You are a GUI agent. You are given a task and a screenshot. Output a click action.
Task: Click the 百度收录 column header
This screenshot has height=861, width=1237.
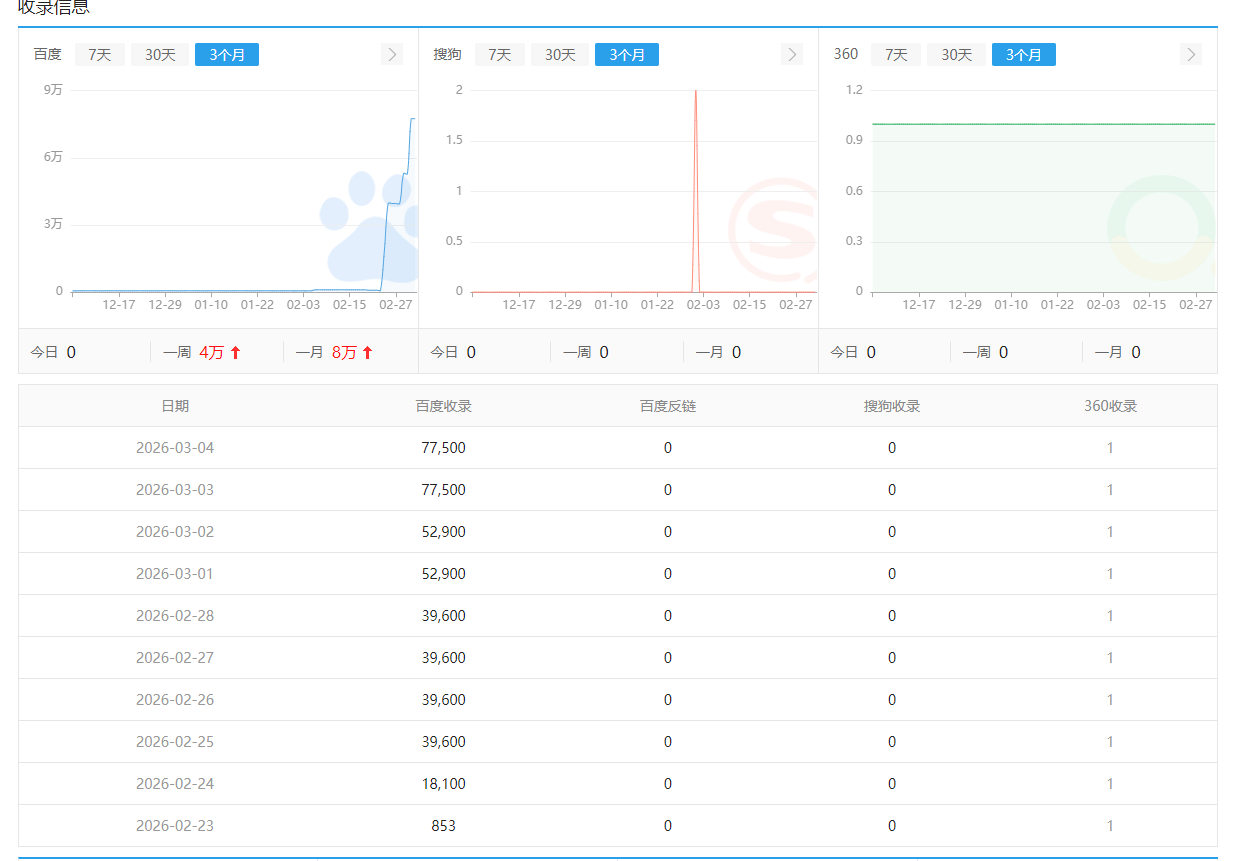point(444,406)
